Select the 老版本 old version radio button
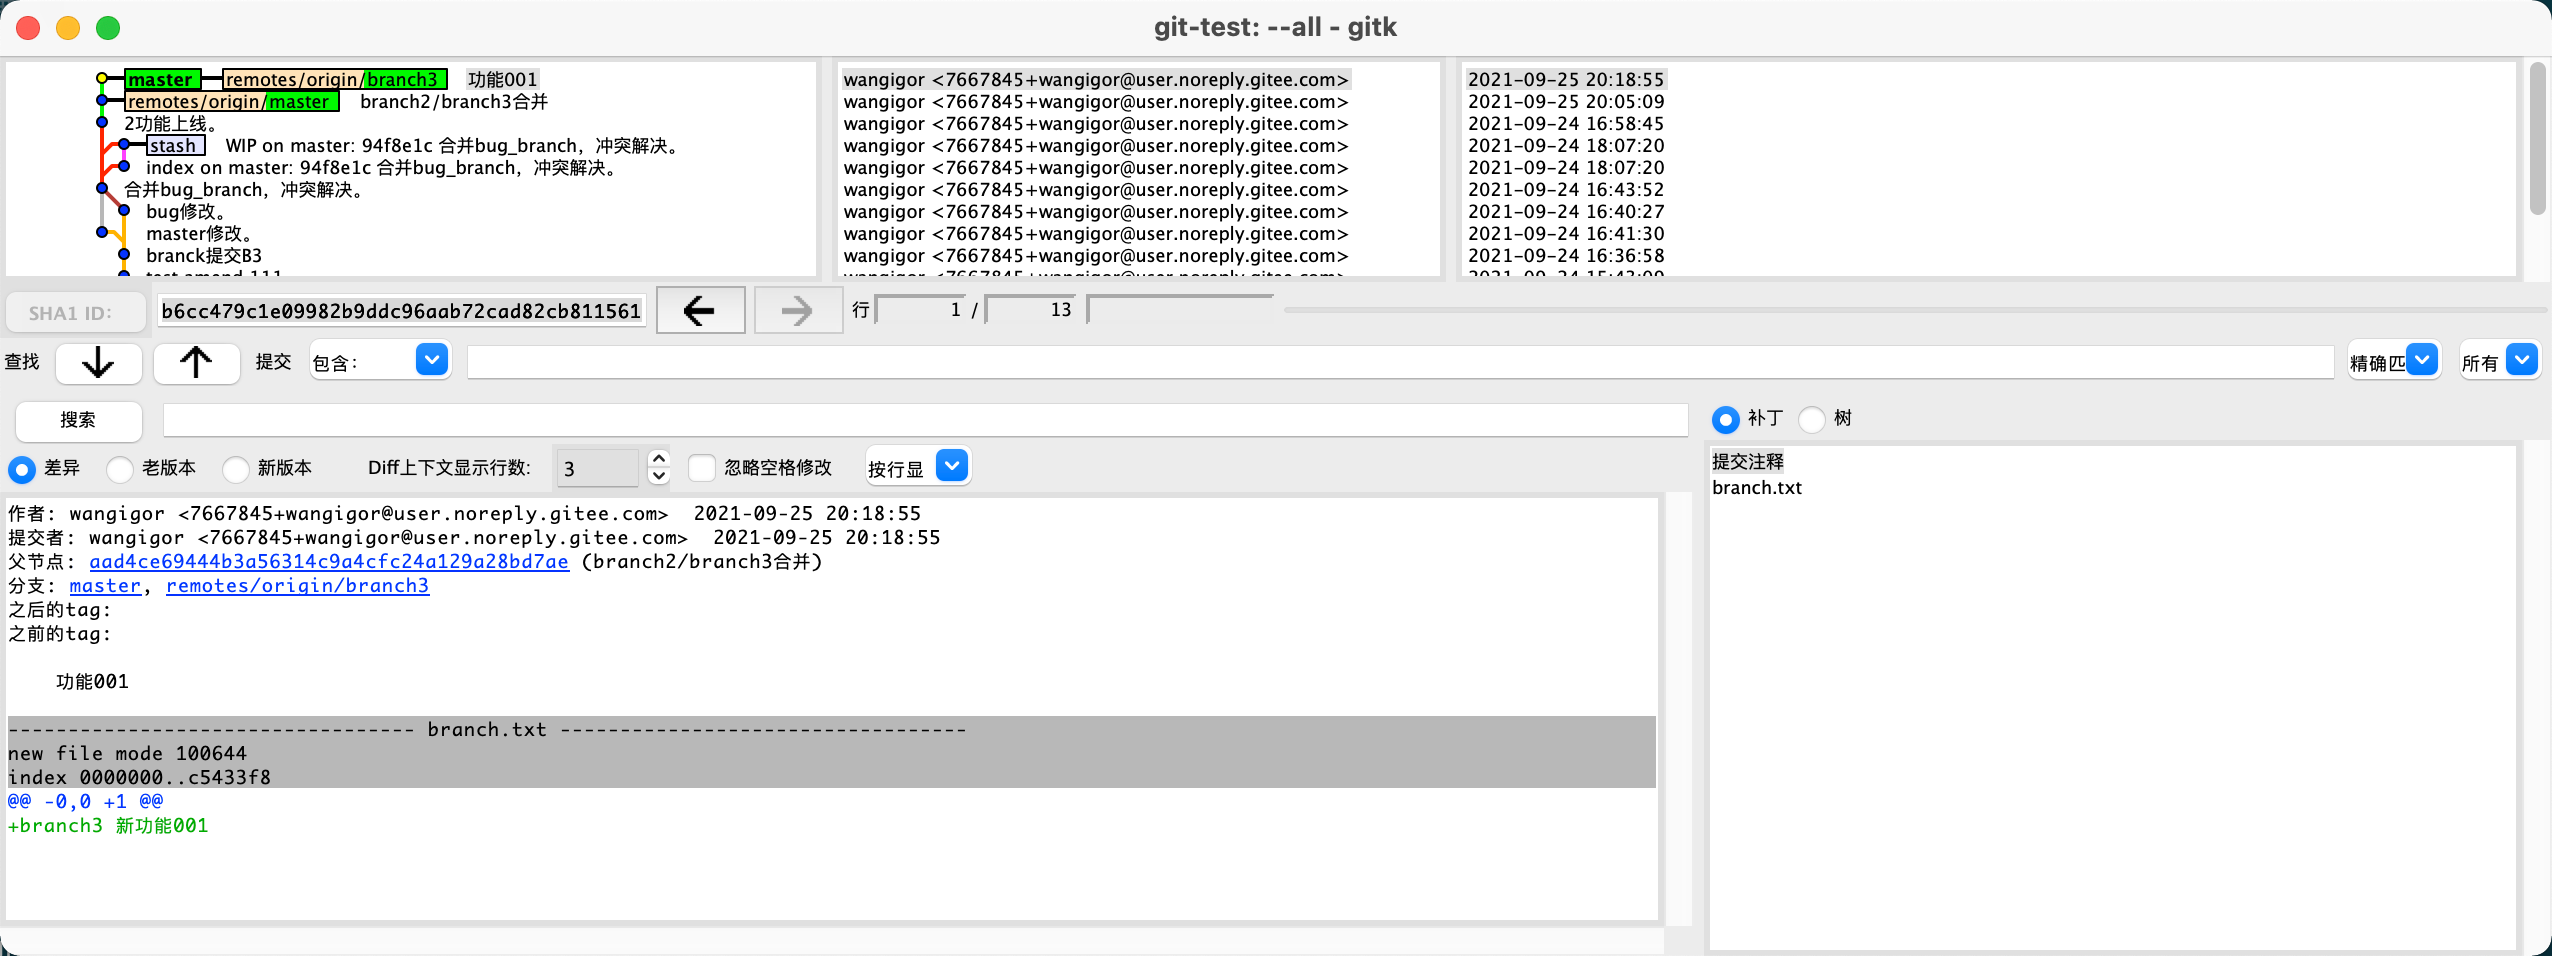Viewport: 2552px width, 956px height. [x=120, y=469]
